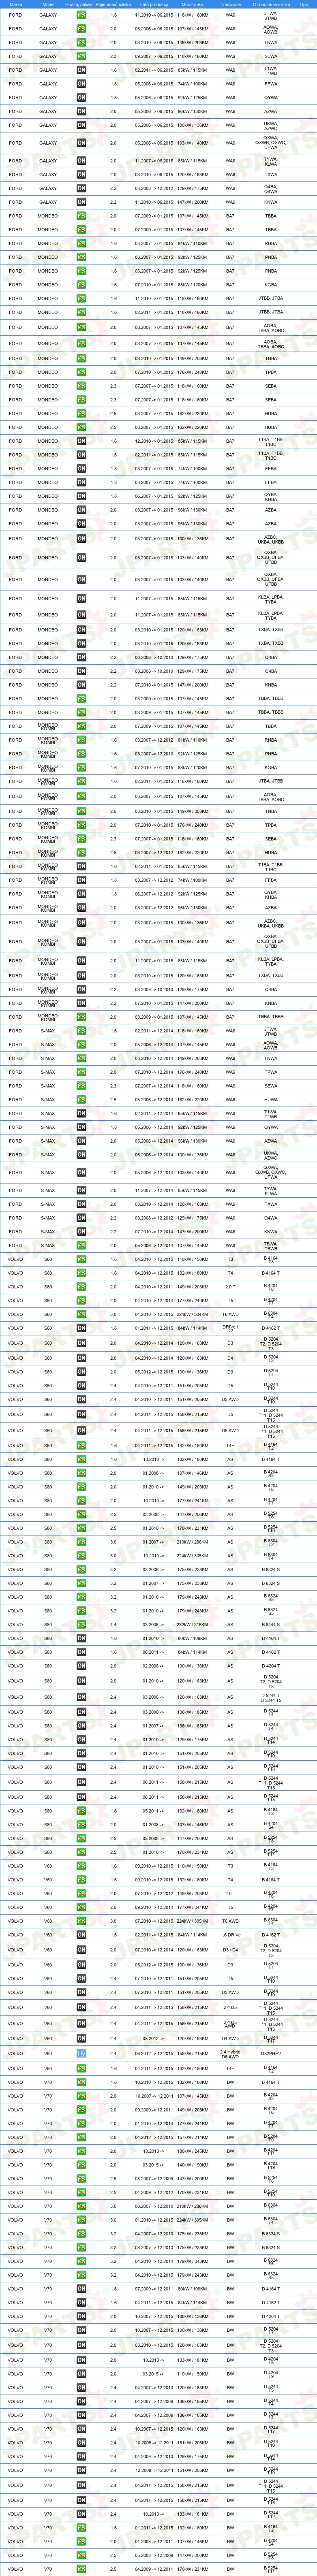
Task: Click the ON icon in GALAXY KNWA row
Action: (82, 202)
